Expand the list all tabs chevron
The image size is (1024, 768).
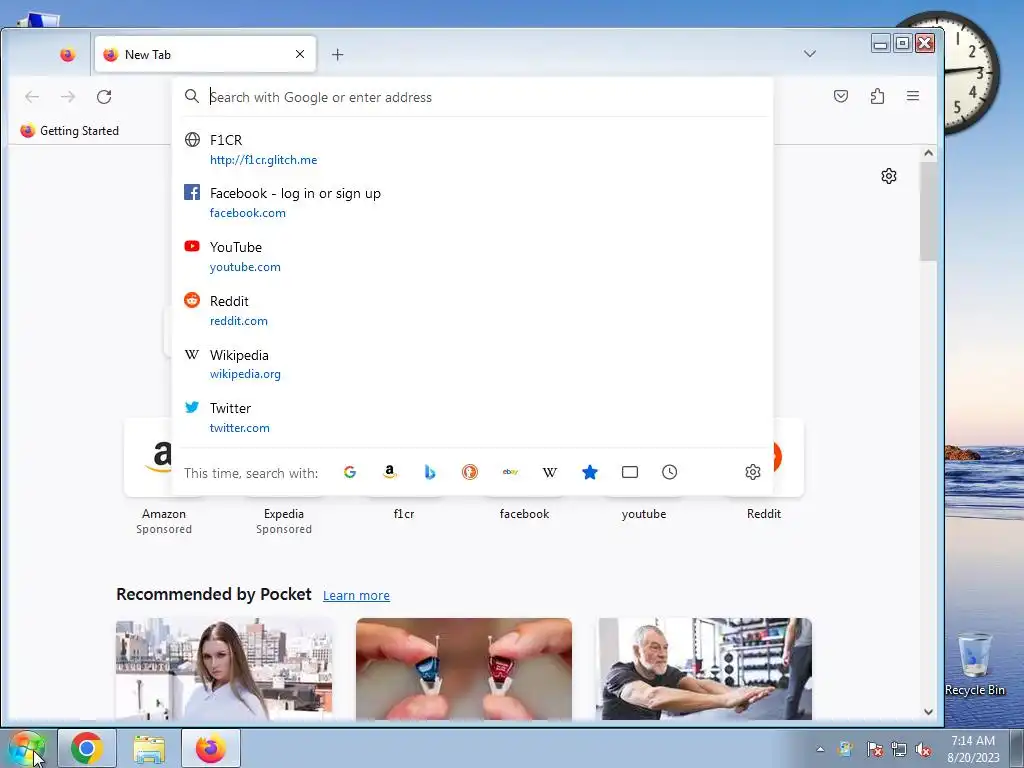point(810,54)
